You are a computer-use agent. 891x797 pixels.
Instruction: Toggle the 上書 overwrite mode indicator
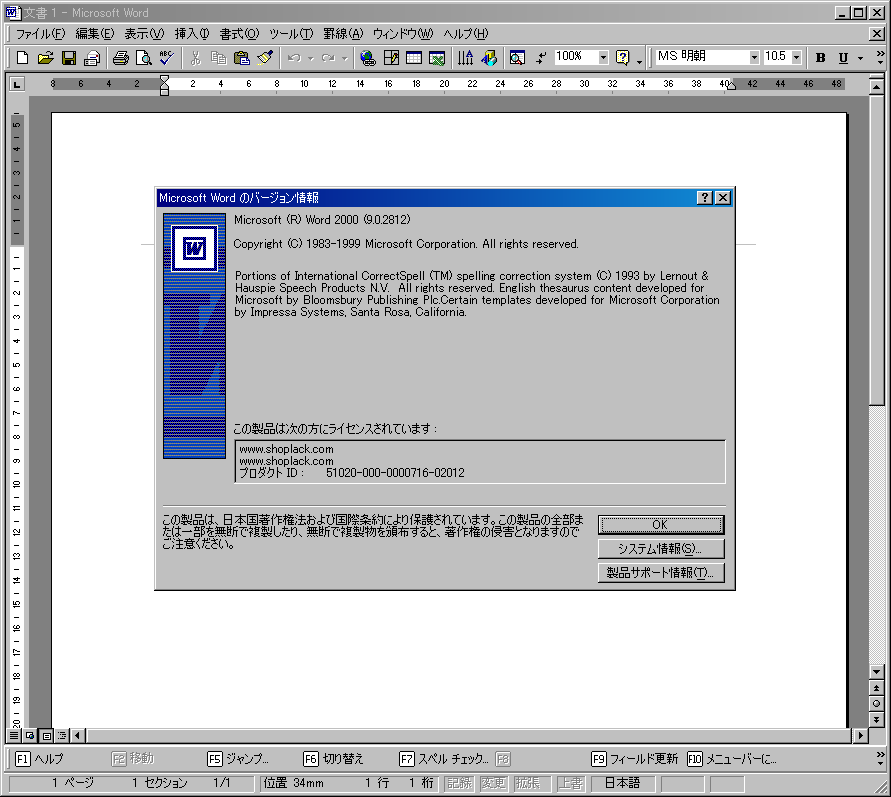point(571,783)
